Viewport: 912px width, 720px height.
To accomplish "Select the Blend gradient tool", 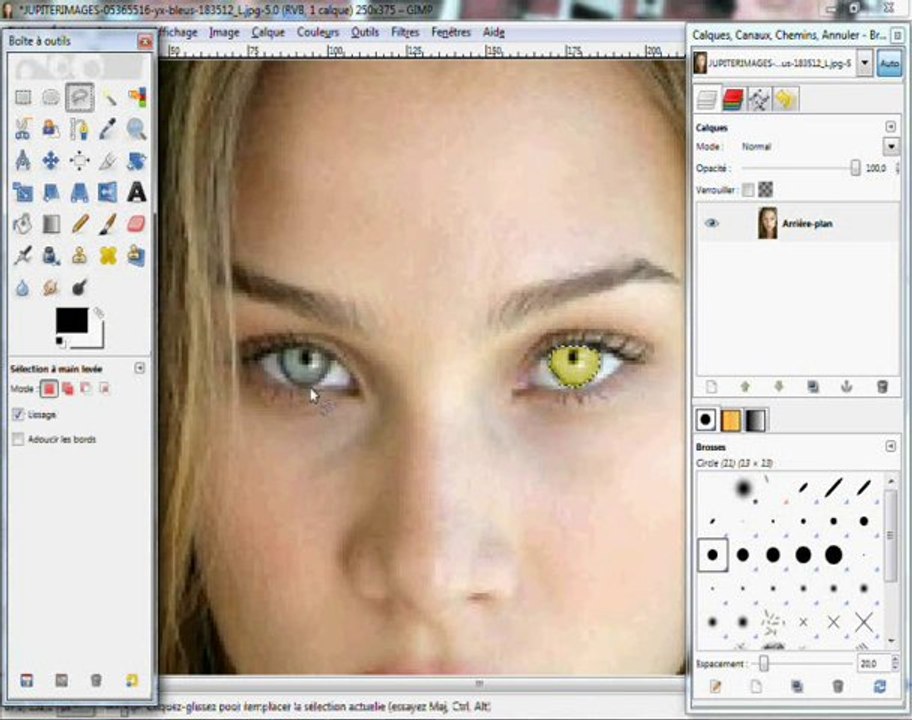I will point(51,224).
